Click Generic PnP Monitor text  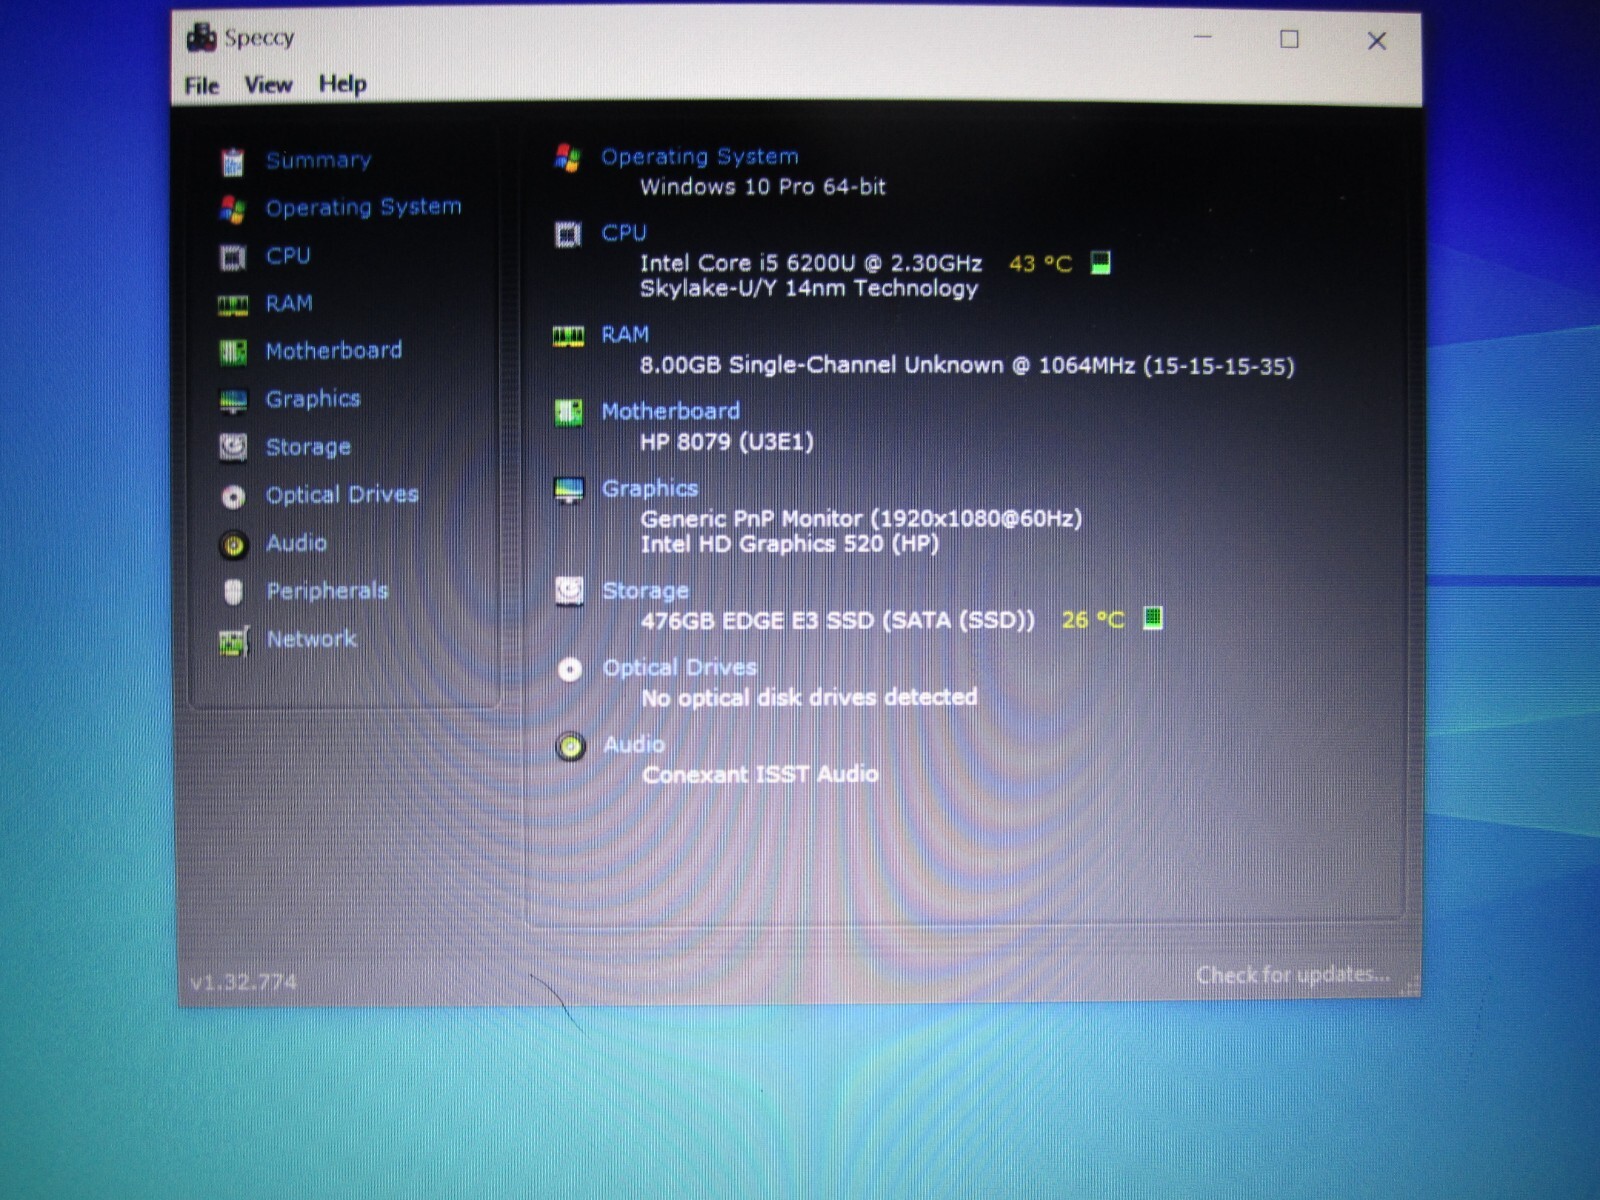[861, 518]
